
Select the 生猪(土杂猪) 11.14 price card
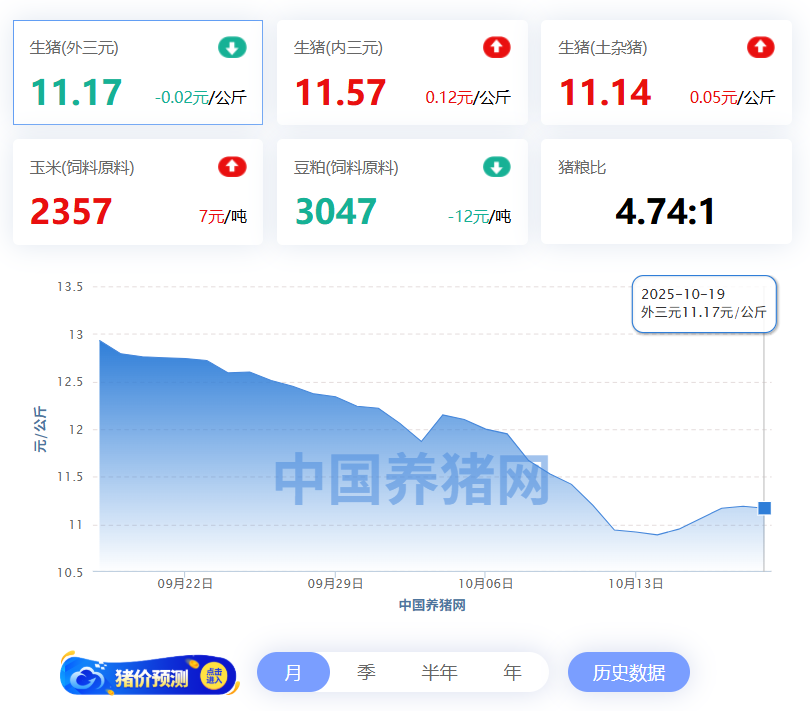[665, 73]
